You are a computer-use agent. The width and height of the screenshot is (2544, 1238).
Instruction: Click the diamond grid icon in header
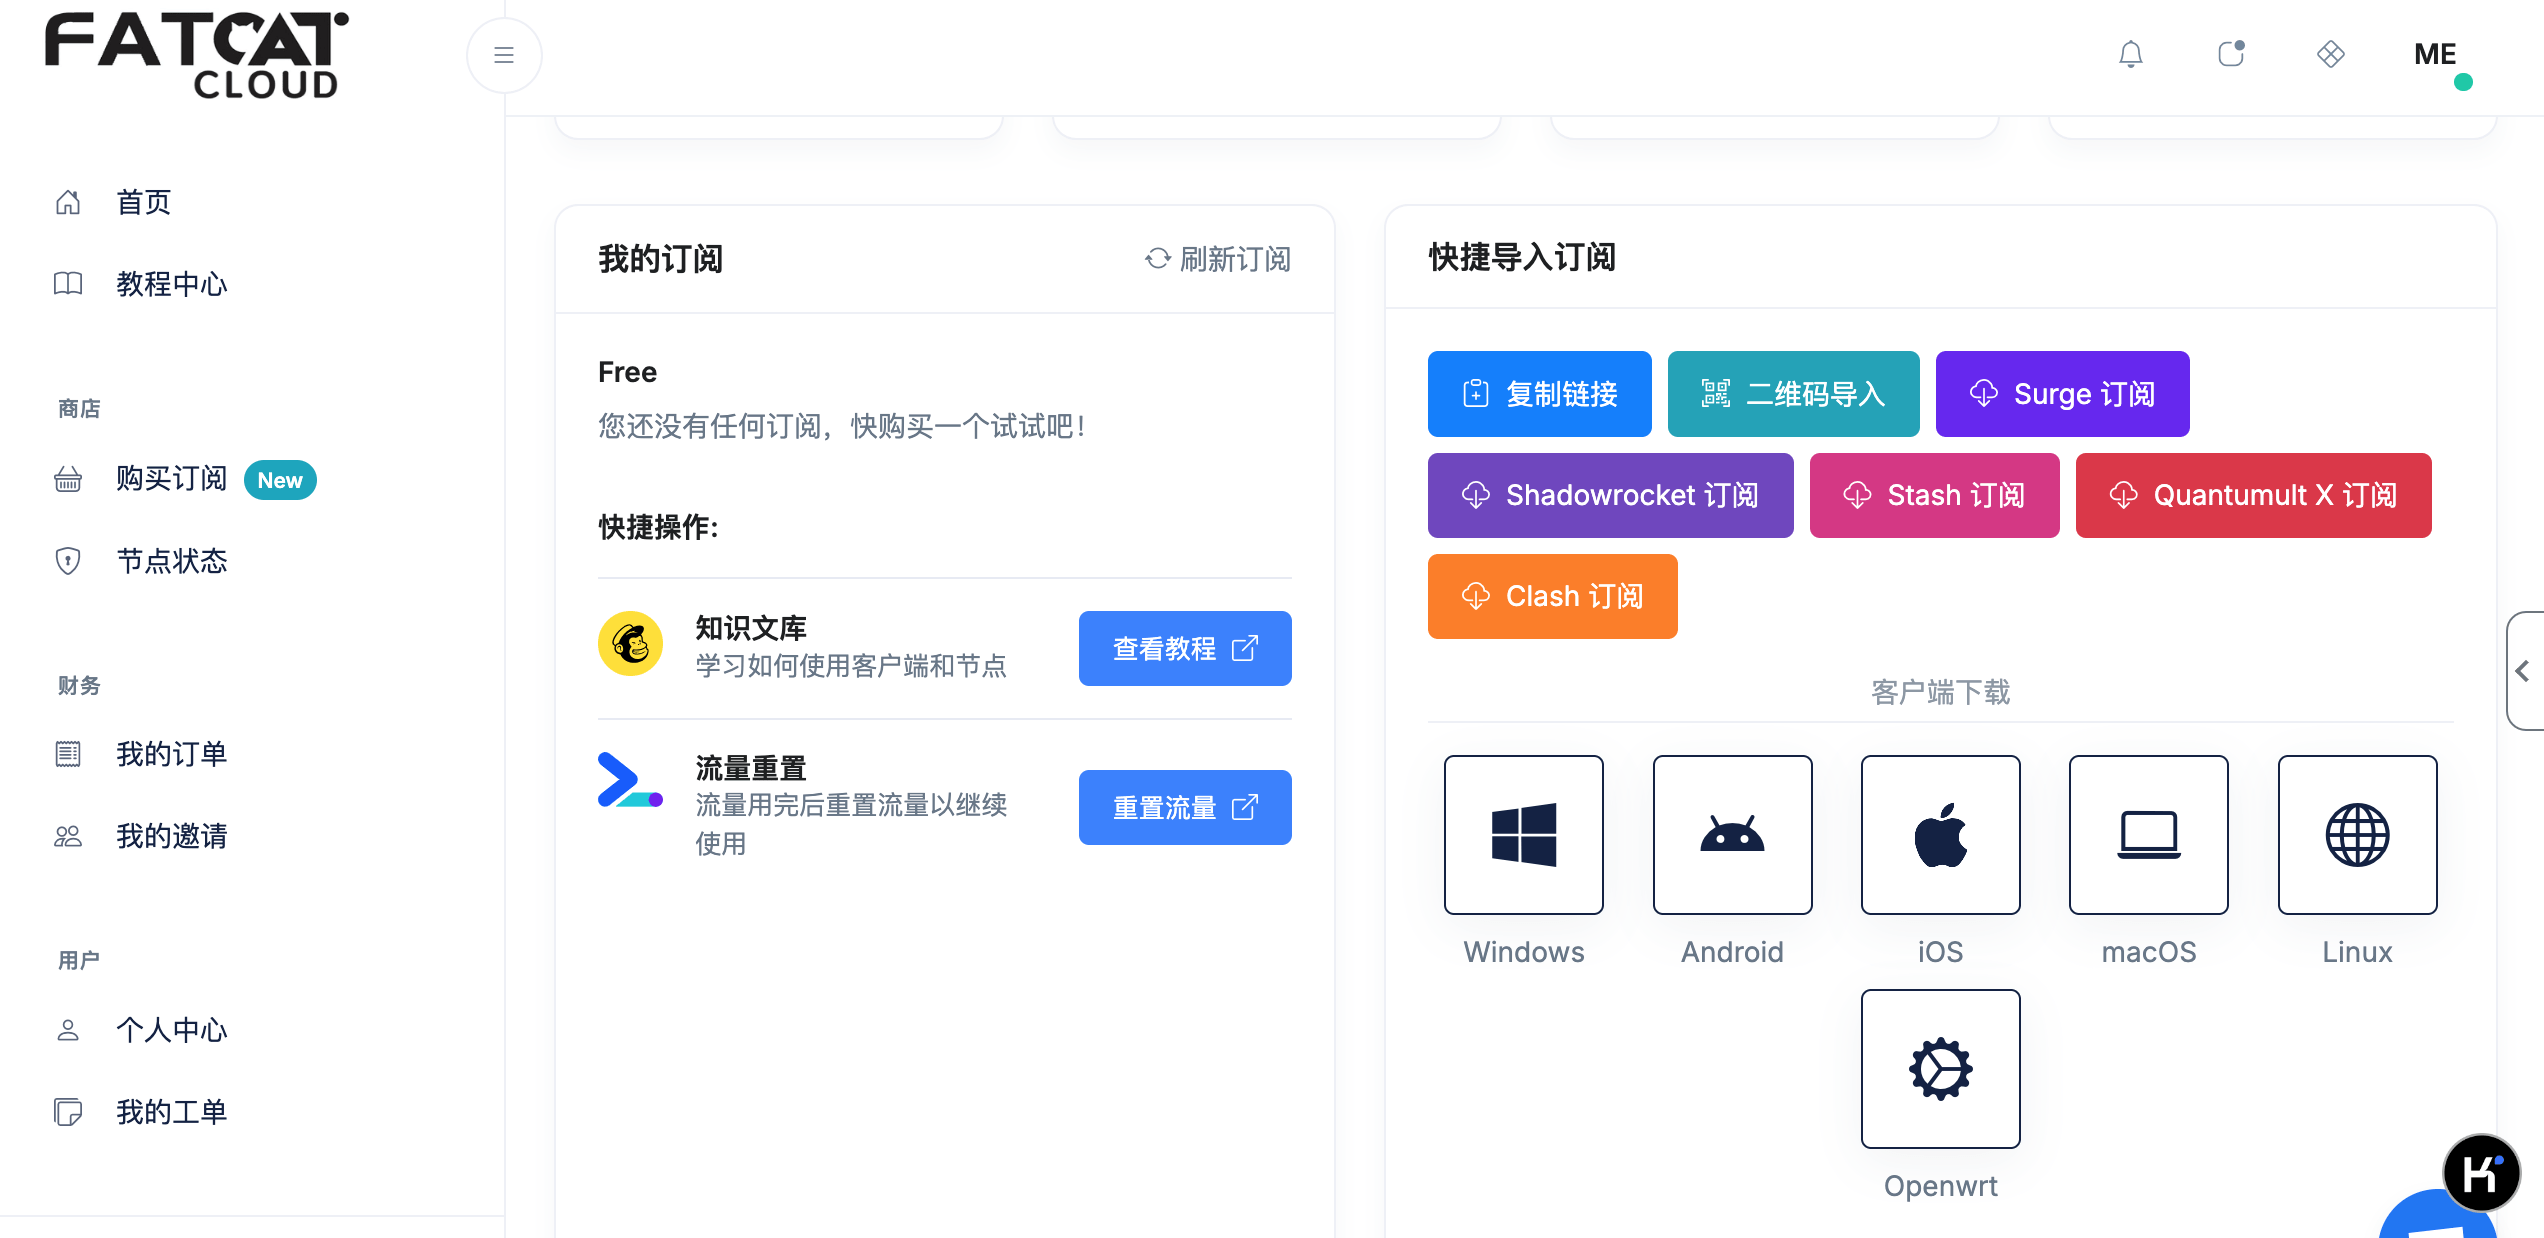2331,54
